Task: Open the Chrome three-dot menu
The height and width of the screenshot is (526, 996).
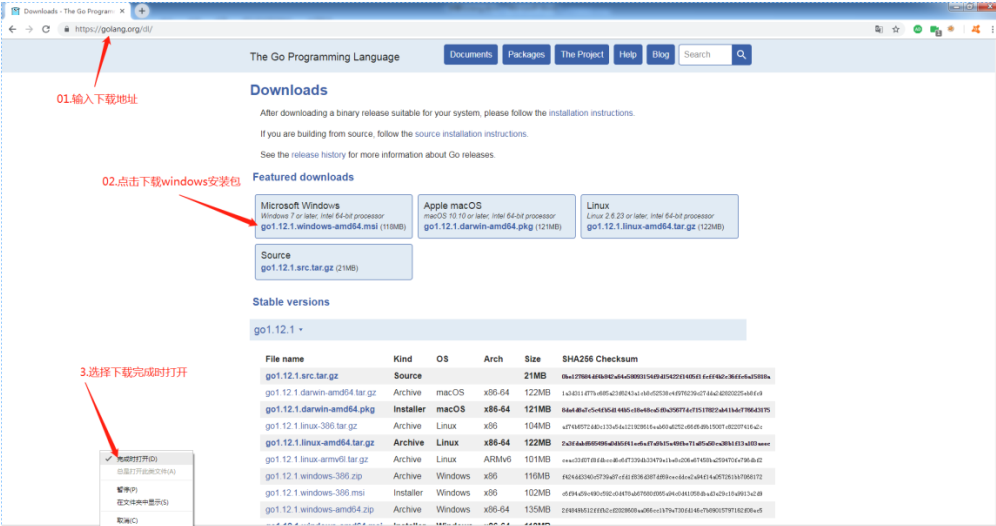Action: [992, 29]
